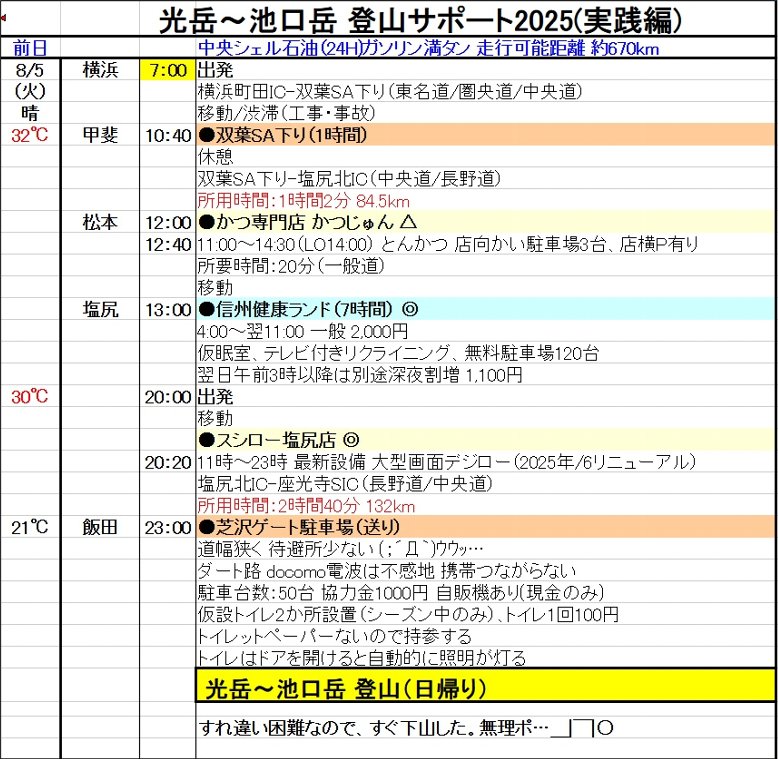Select the yellow 光岳～池口岳 登山(日帰り) banner

486,685
